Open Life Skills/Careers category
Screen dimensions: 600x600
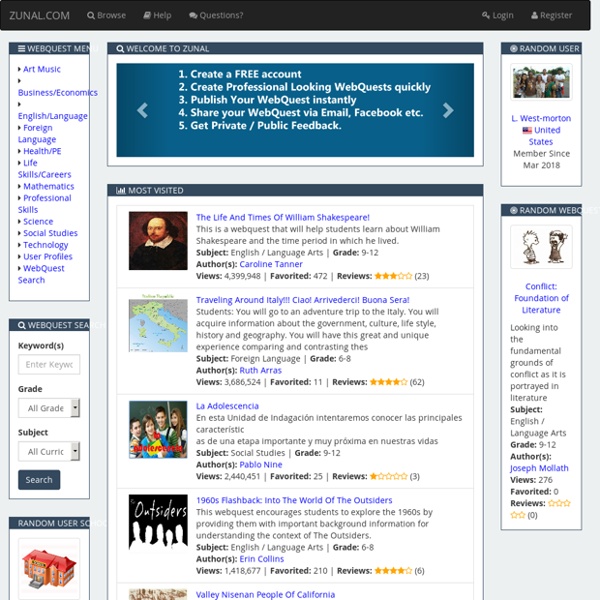[44, 169]
